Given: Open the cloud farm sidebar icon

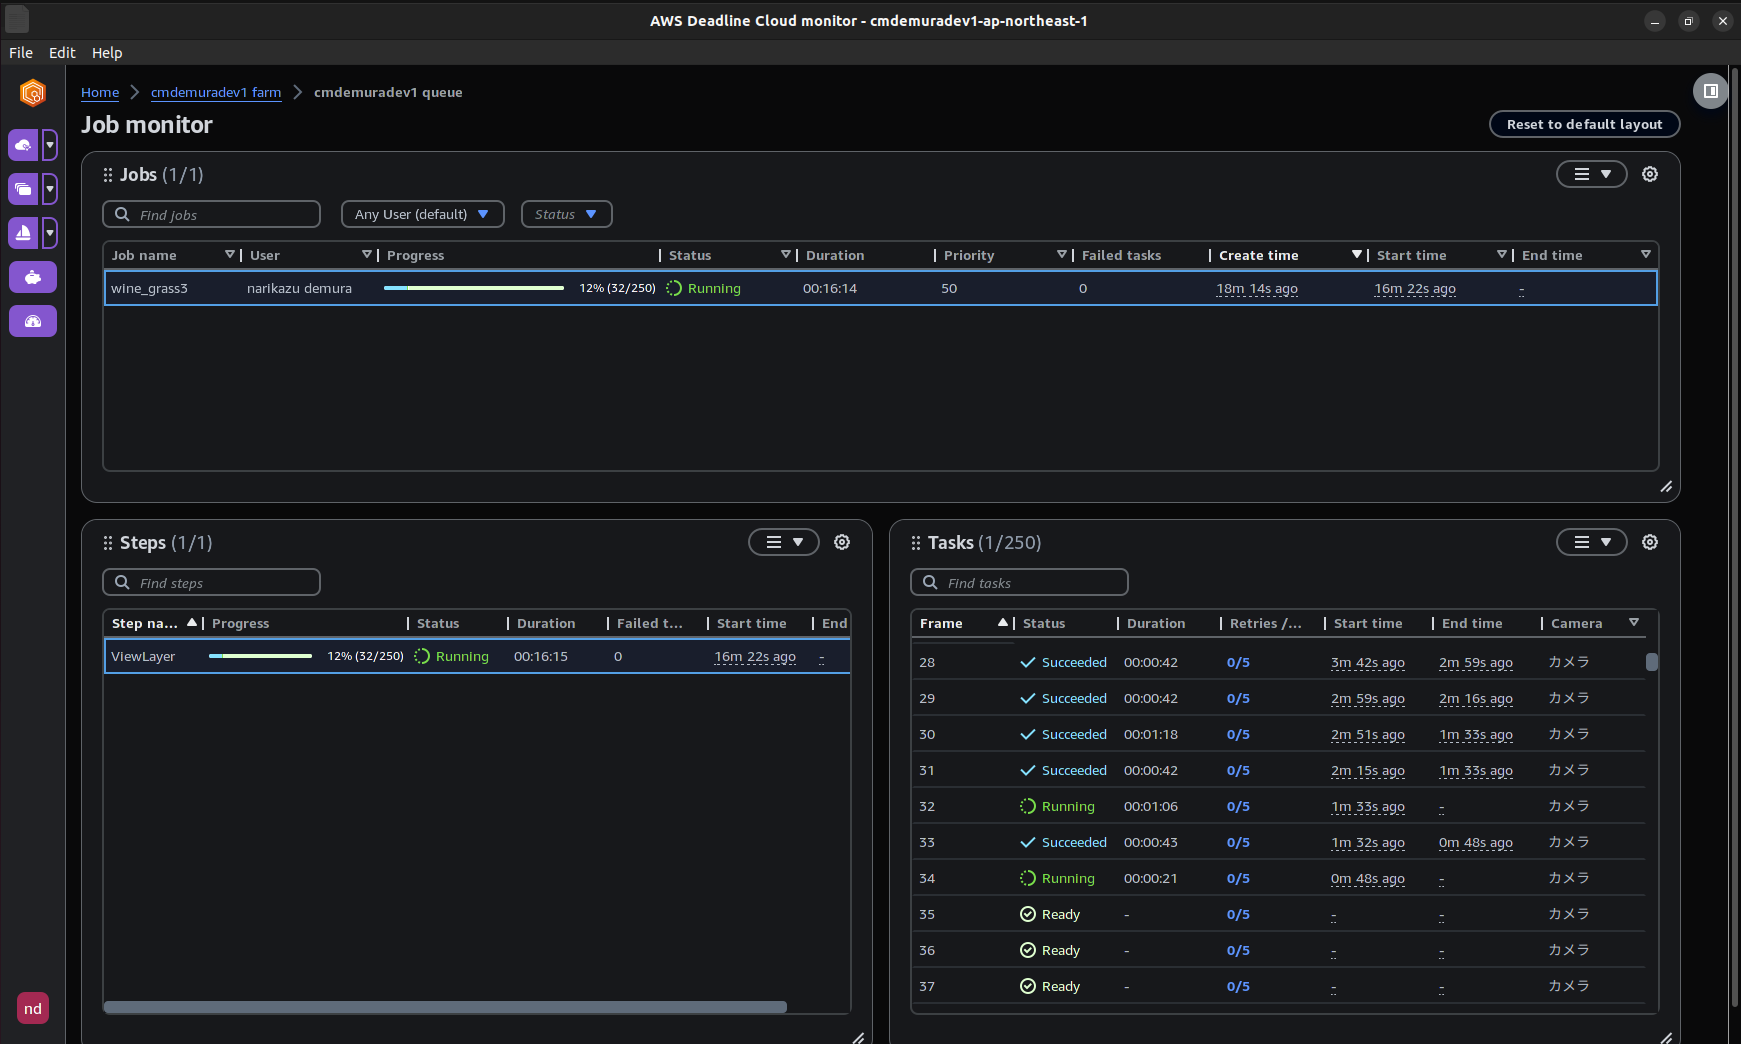Looking at the screenshot, I should click(x=23, y=145).
